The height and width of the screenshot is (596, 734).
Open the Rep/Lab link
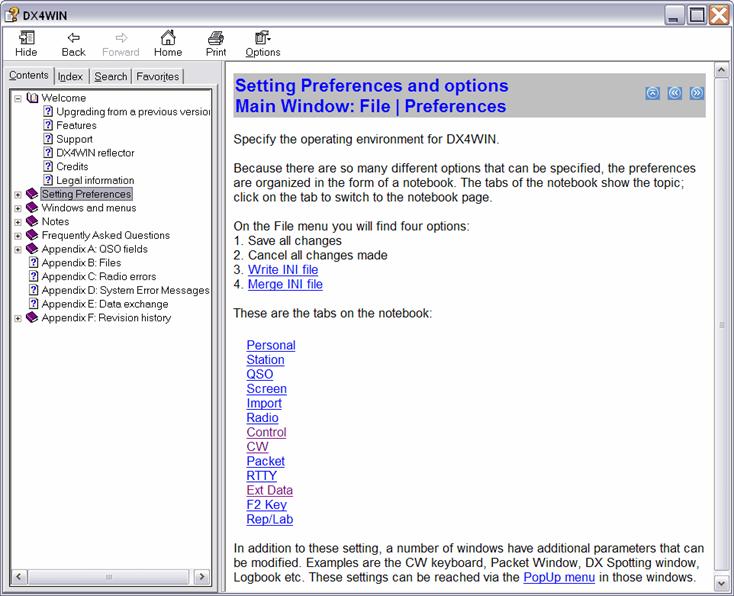click(x=270, y=519)
